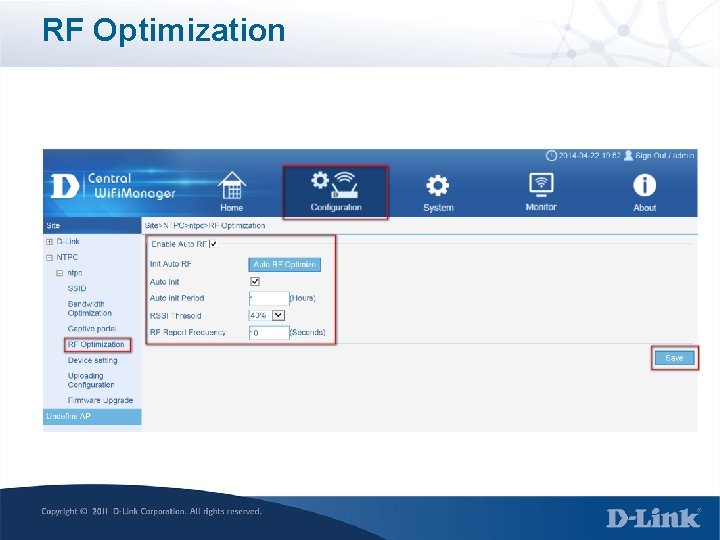Select Device setting in the sidebar

click(x=92, y=360)
